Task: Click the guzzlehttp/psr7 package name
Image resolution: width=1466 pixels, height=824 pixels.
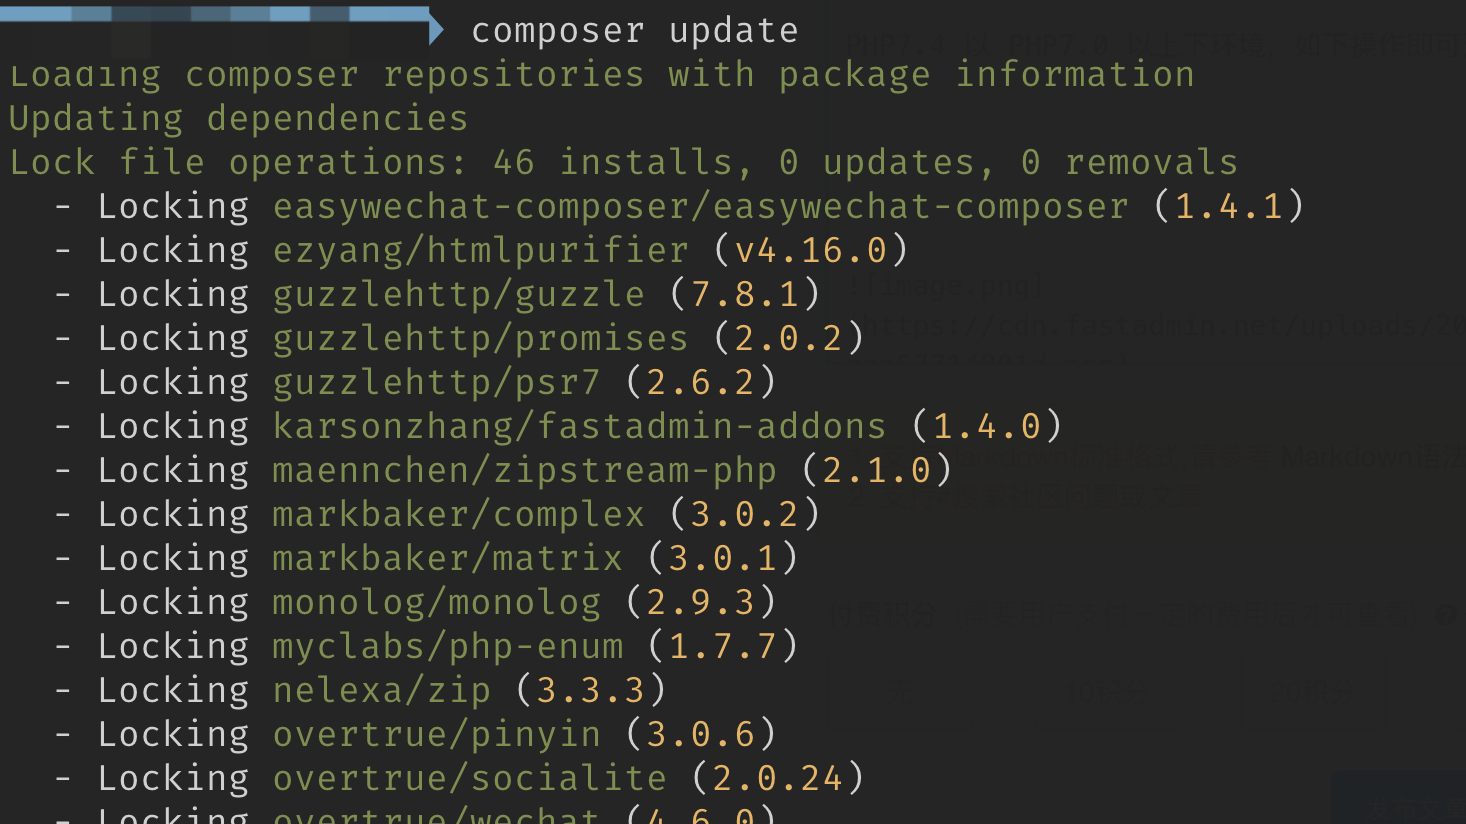Action: (x=436, y=383)
